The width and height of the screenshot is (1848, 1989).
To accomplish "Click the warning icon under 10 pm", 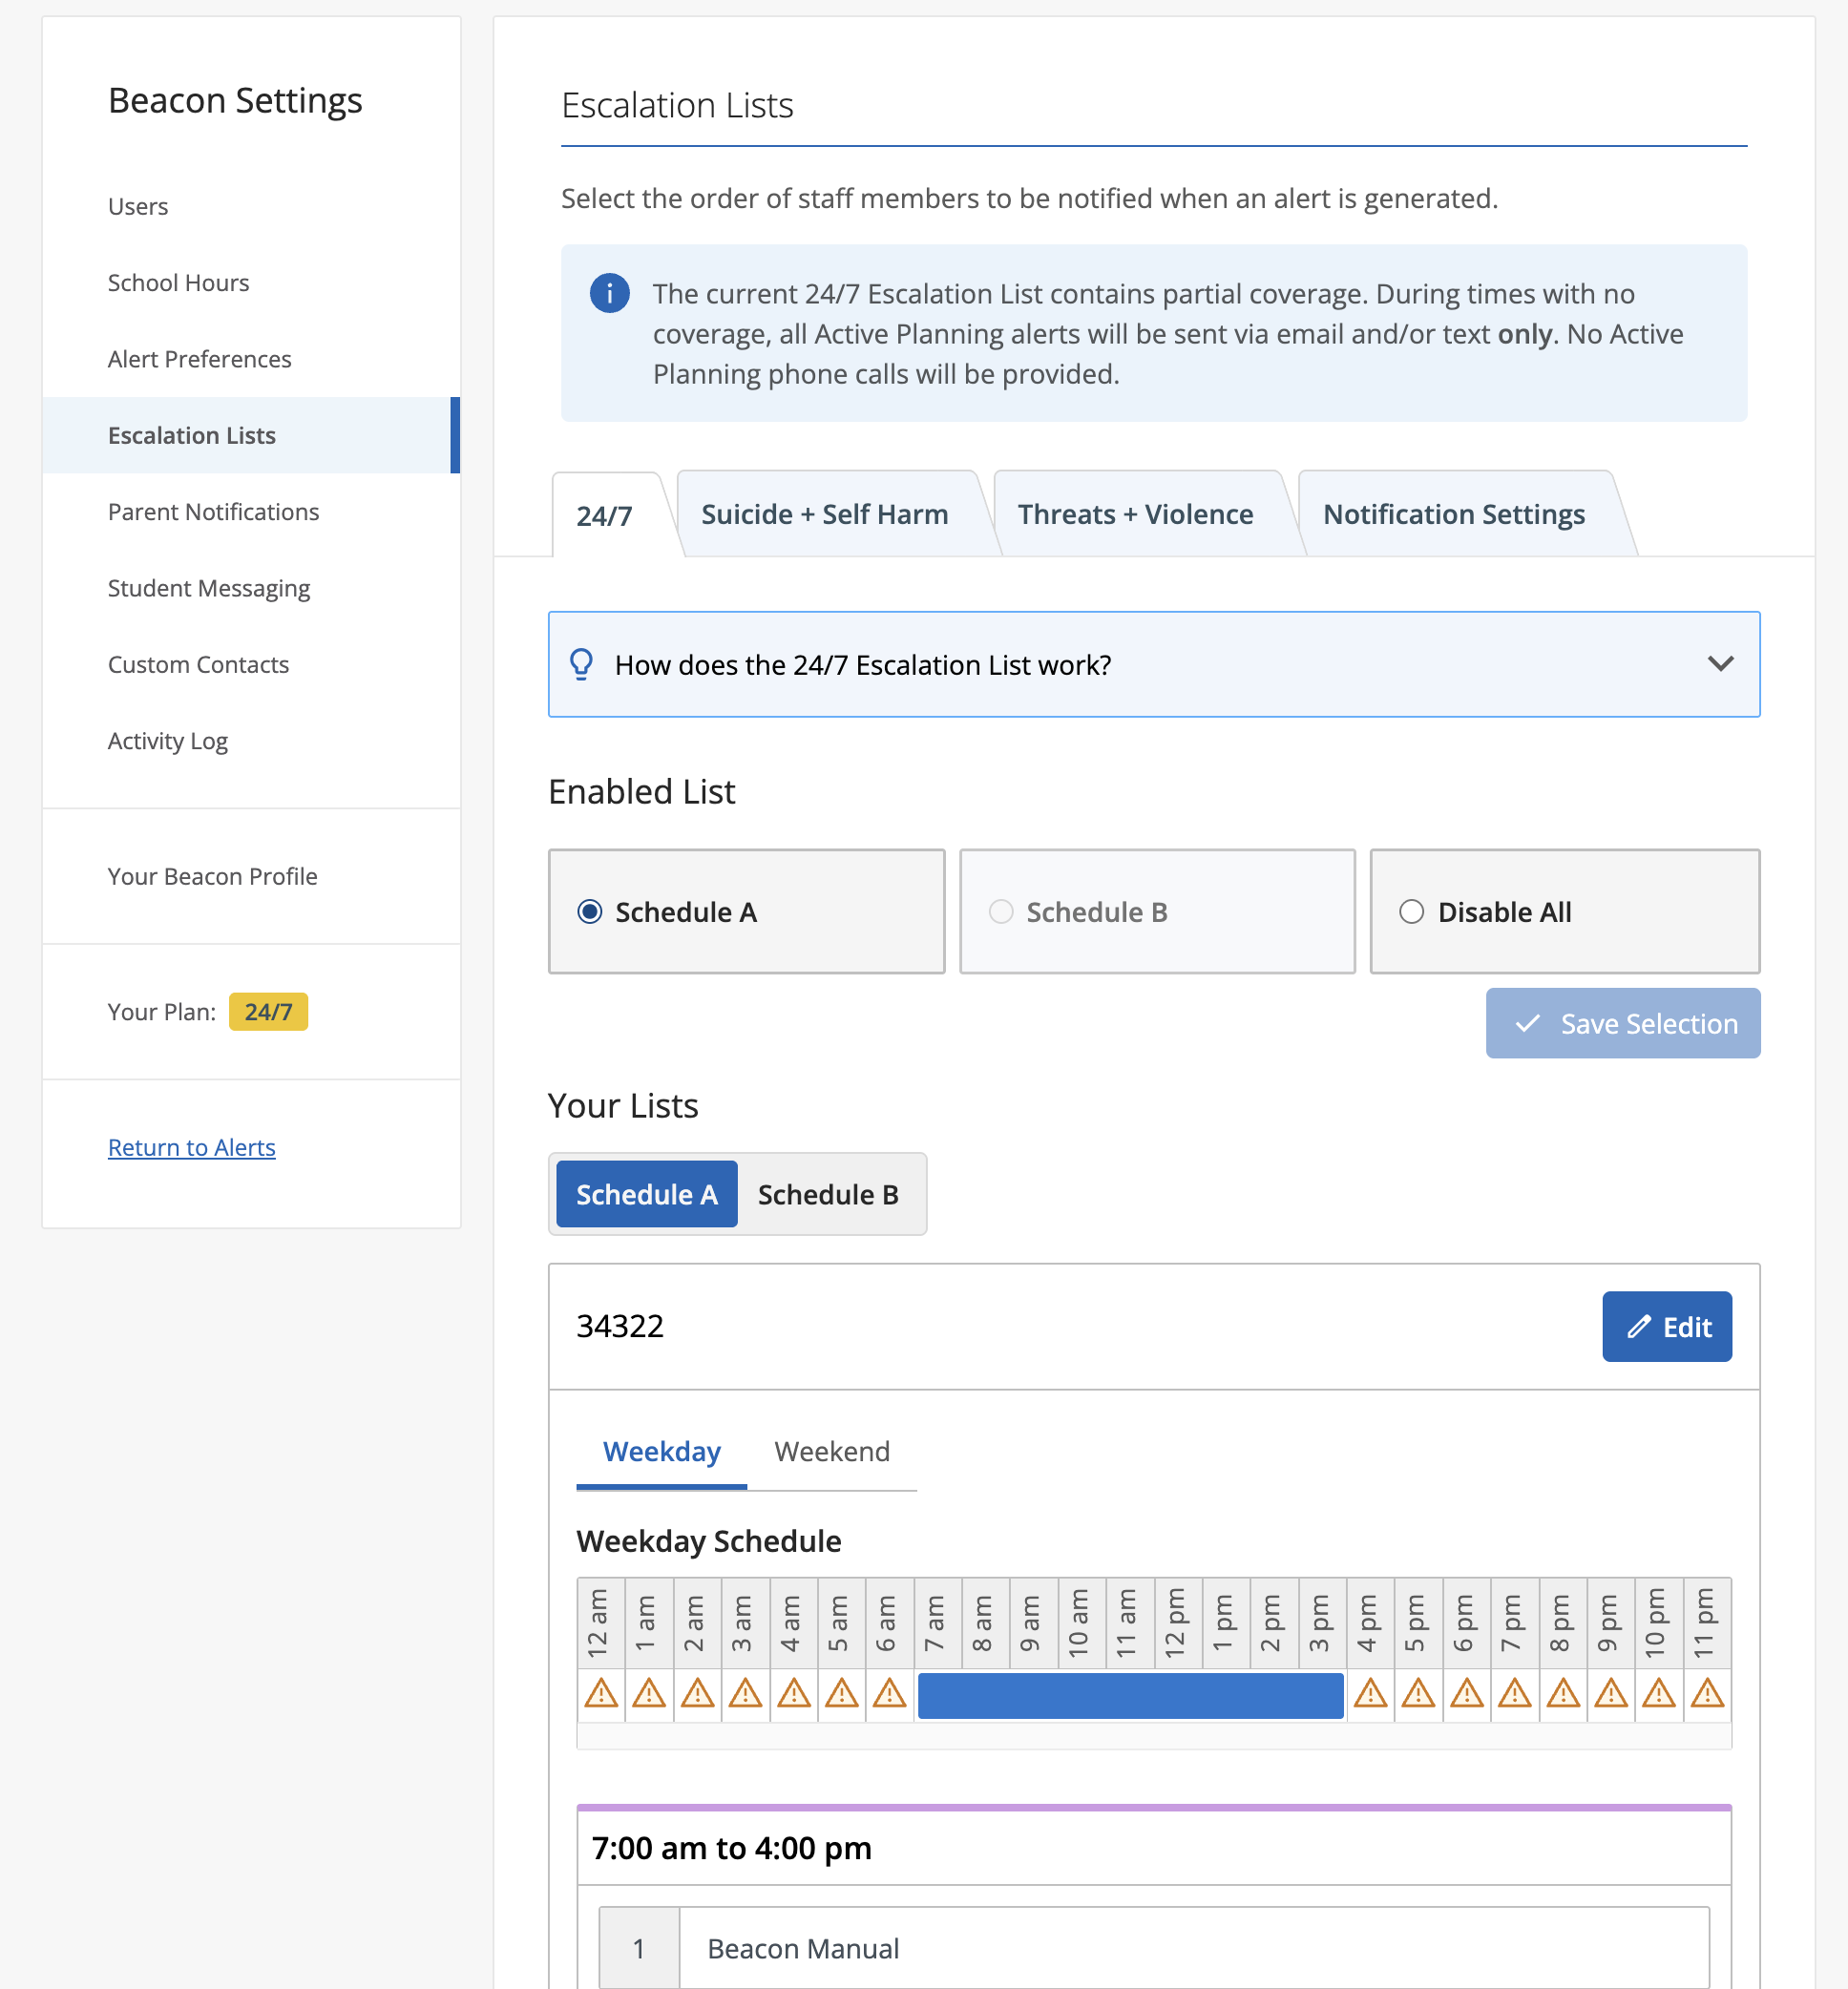I will (x=1659, y=1693).
